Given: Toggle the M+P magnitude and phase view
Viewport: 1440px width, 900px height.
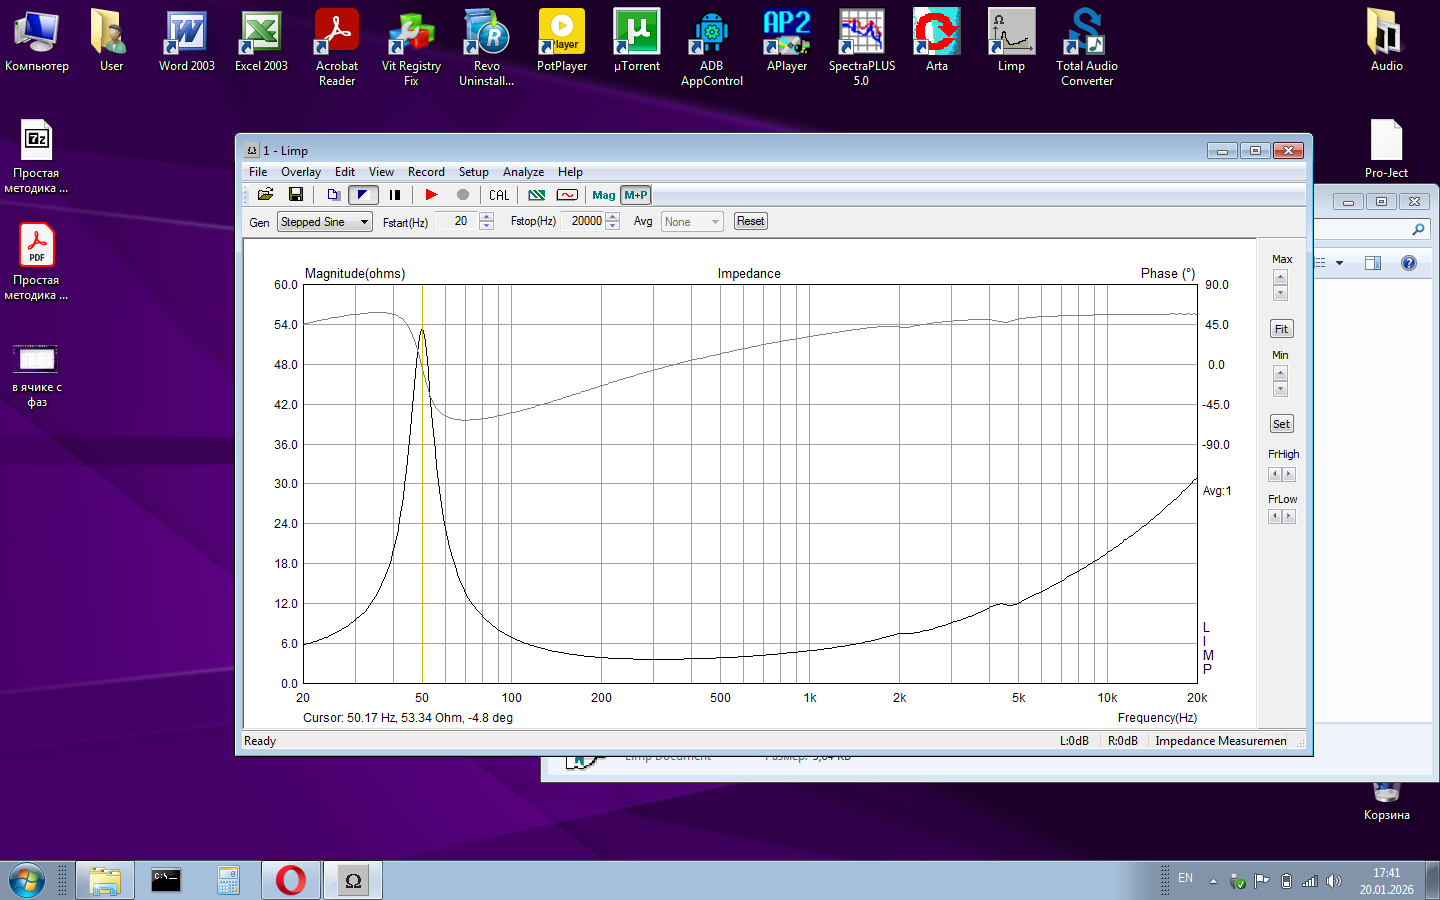Looking at the screenshot, I should 636,195.
